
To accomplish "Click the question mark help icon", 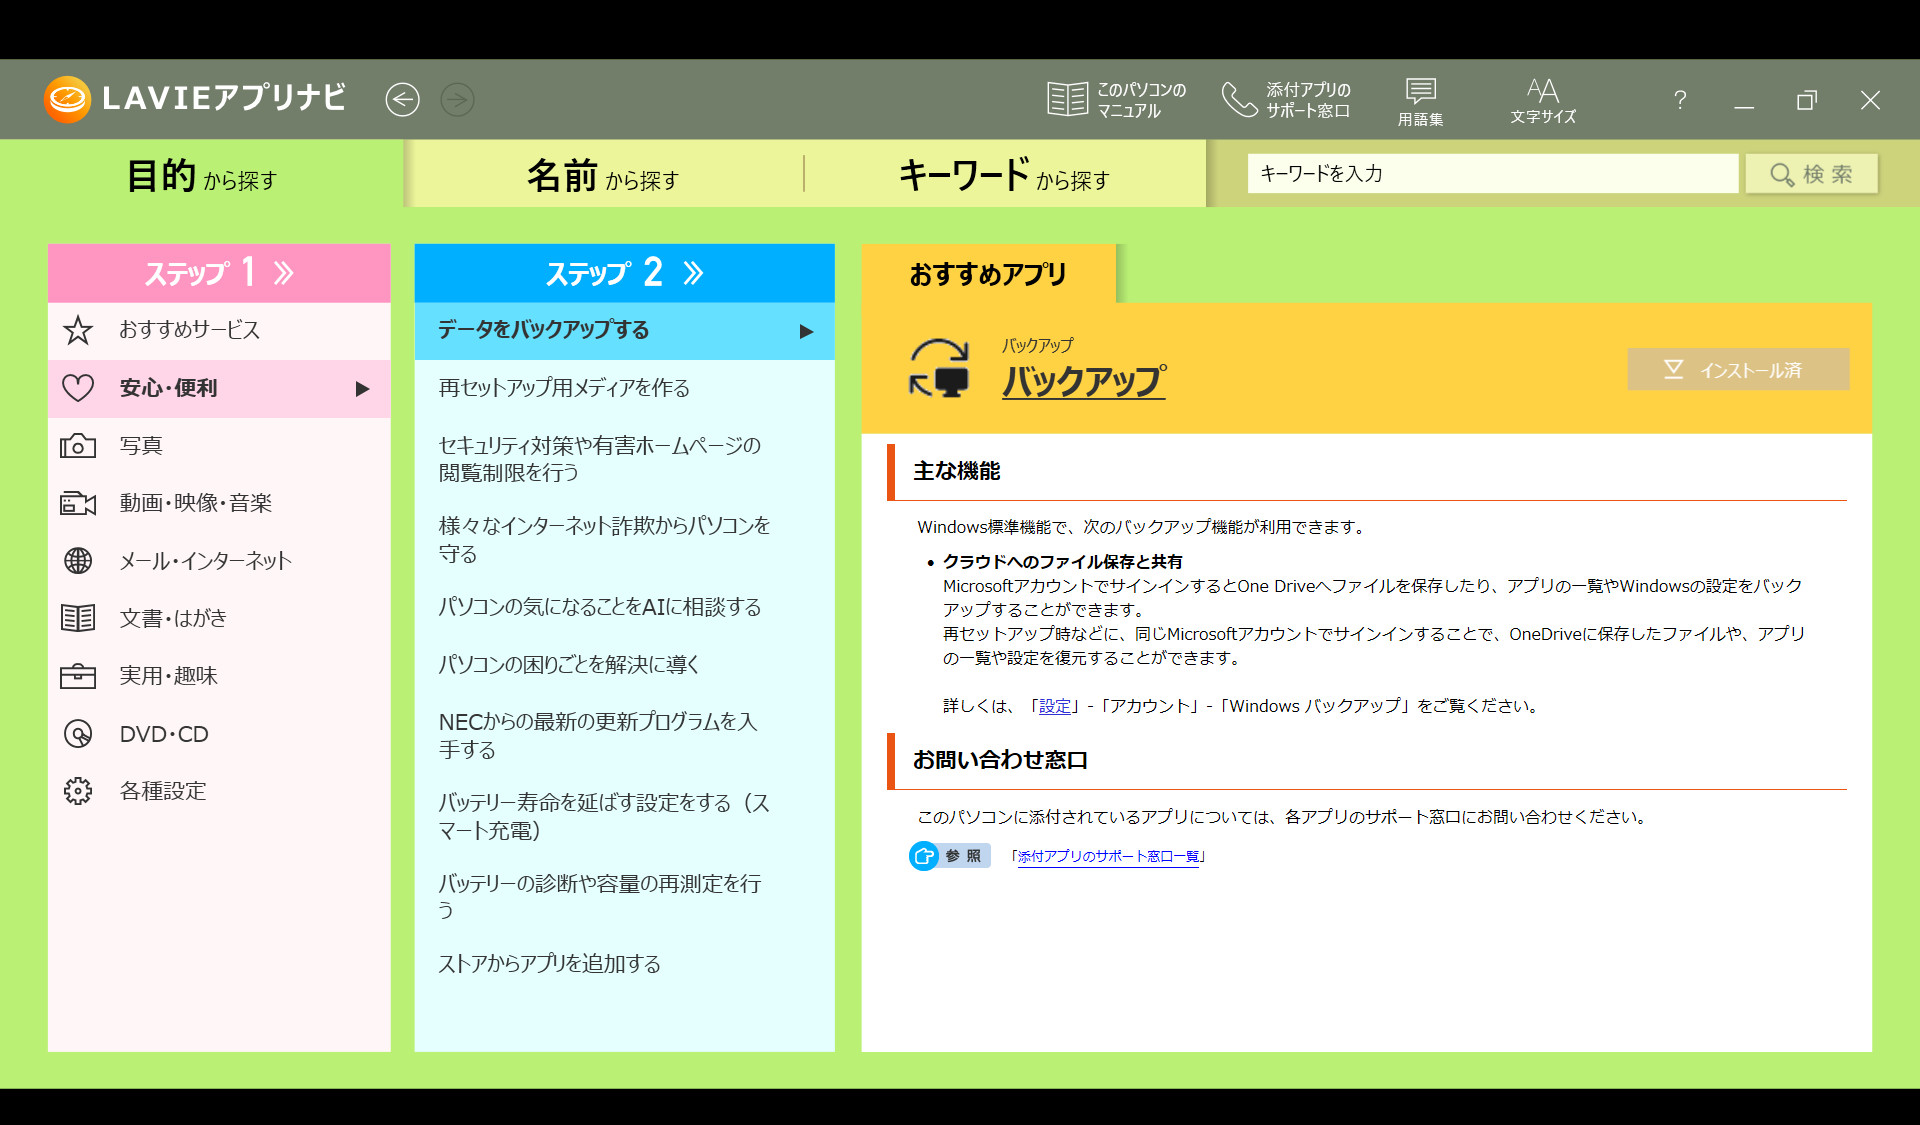I will [1680, 100].
